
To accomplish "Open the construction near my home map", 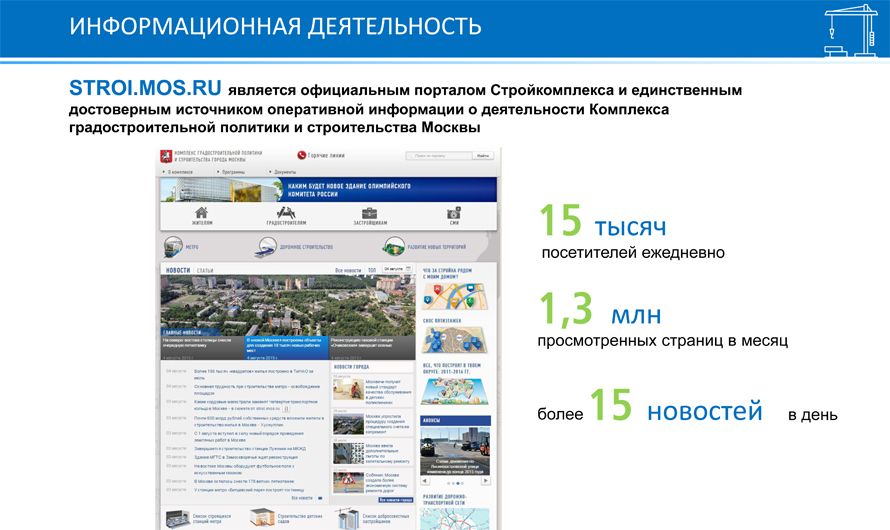I will point(455,296).
